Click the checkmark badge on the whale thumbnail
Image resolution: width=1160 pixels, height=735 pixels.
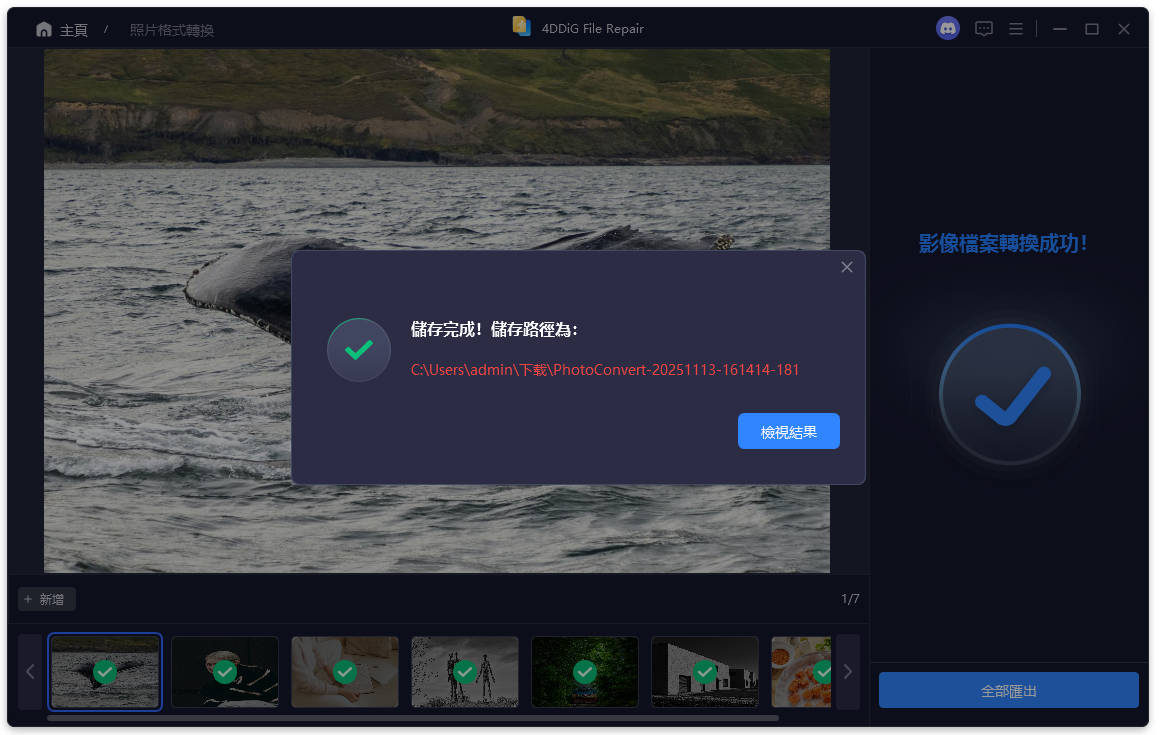(105, 672)
